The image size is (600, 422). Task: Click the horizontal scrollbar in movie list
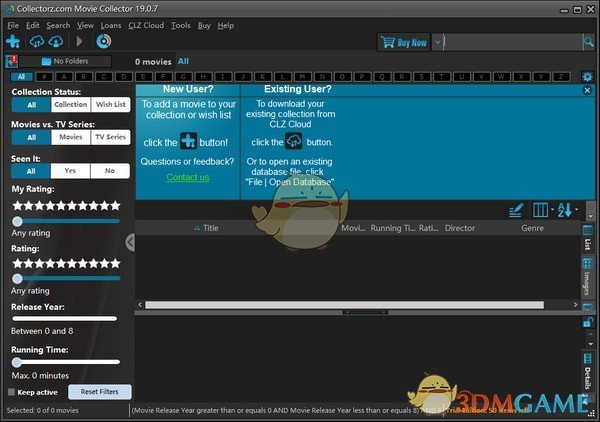(x=344, y=305)
